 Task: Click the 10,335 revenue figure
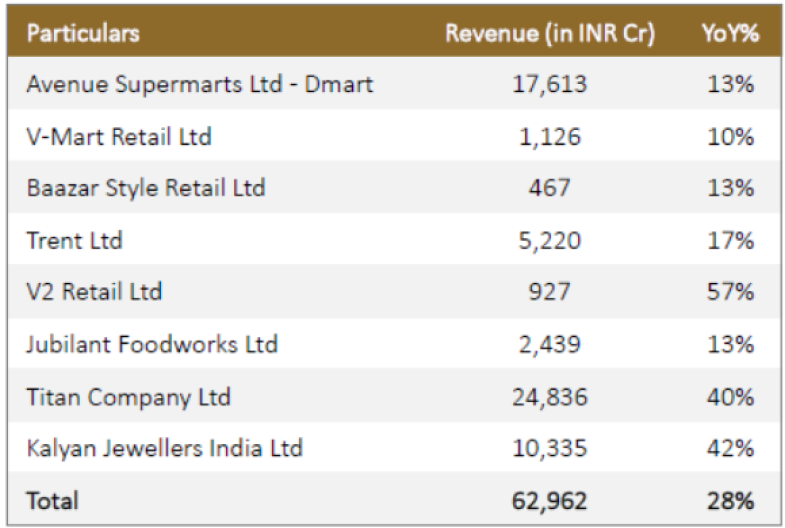550,448
